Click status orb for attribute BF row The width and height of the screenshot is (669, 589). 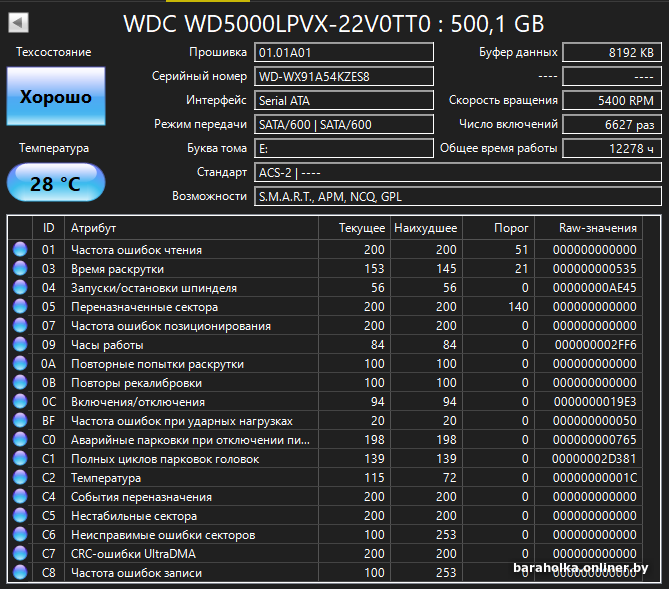[x=20, y=420]
